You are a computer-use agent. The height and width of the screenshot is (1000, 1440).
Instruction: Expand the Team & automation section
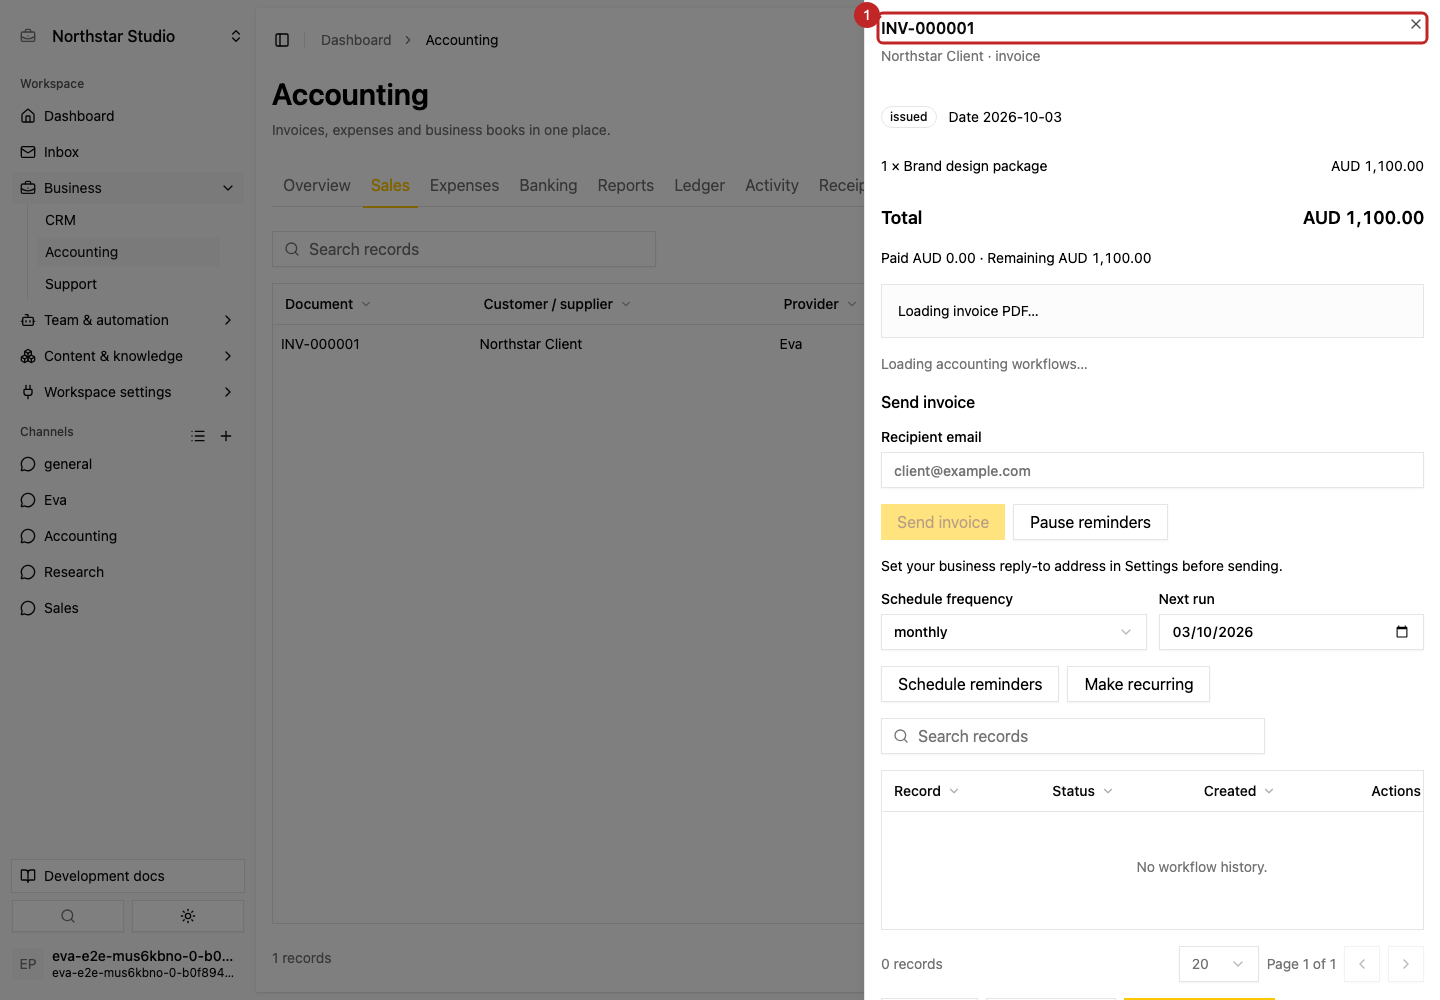click(x=228, y=320)
